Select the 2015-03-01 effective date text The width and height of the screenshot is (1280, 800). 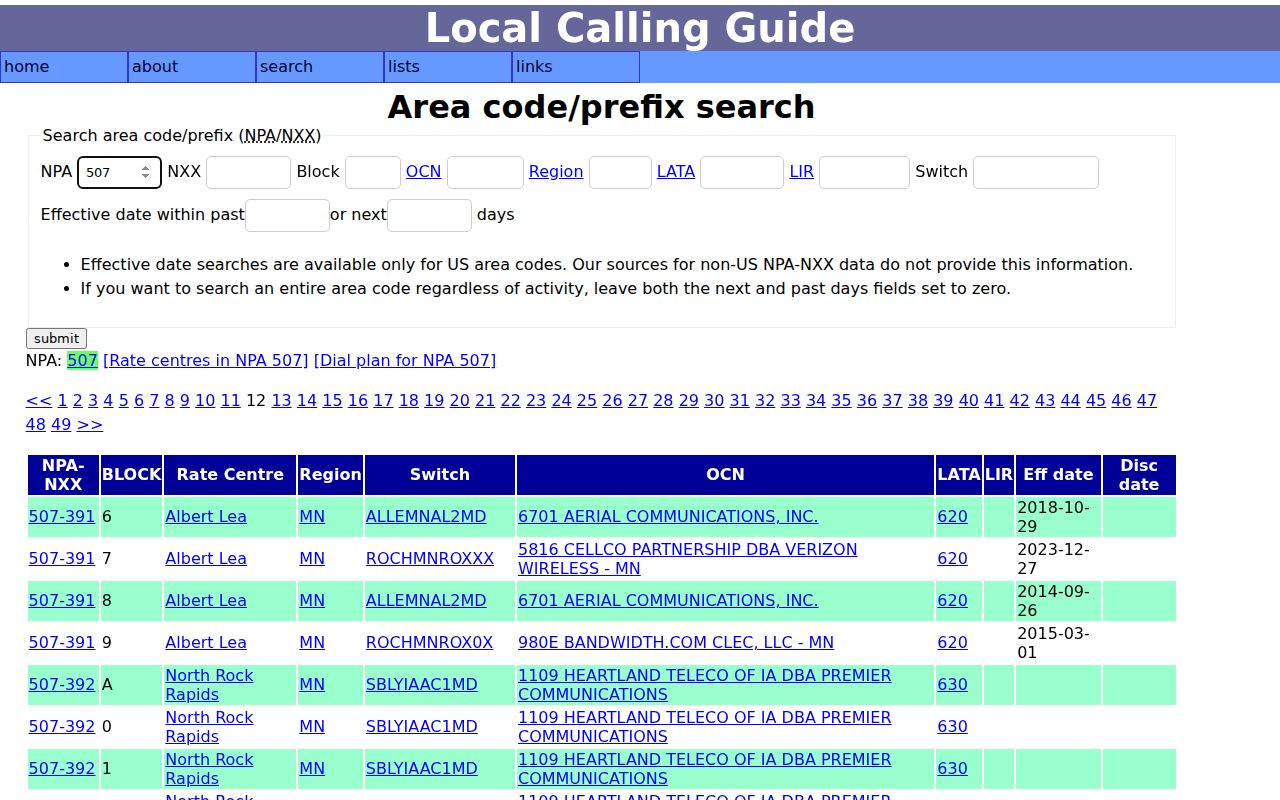tap(1053, 643)
